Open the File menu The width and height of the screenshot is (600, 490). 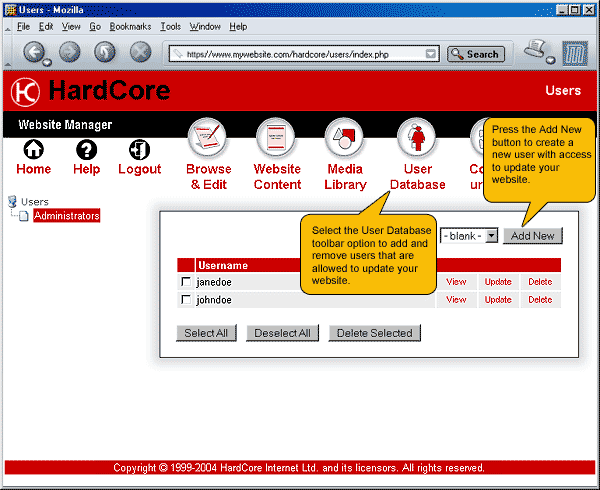[x=23, y=26]
